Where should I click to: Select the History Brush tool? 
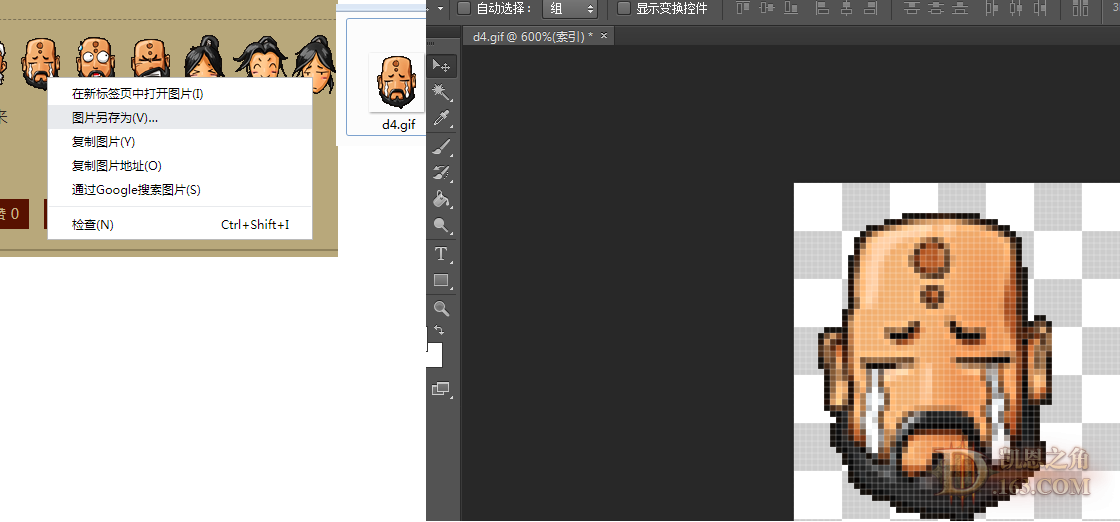pyautogui.click(x=441, y=172)
